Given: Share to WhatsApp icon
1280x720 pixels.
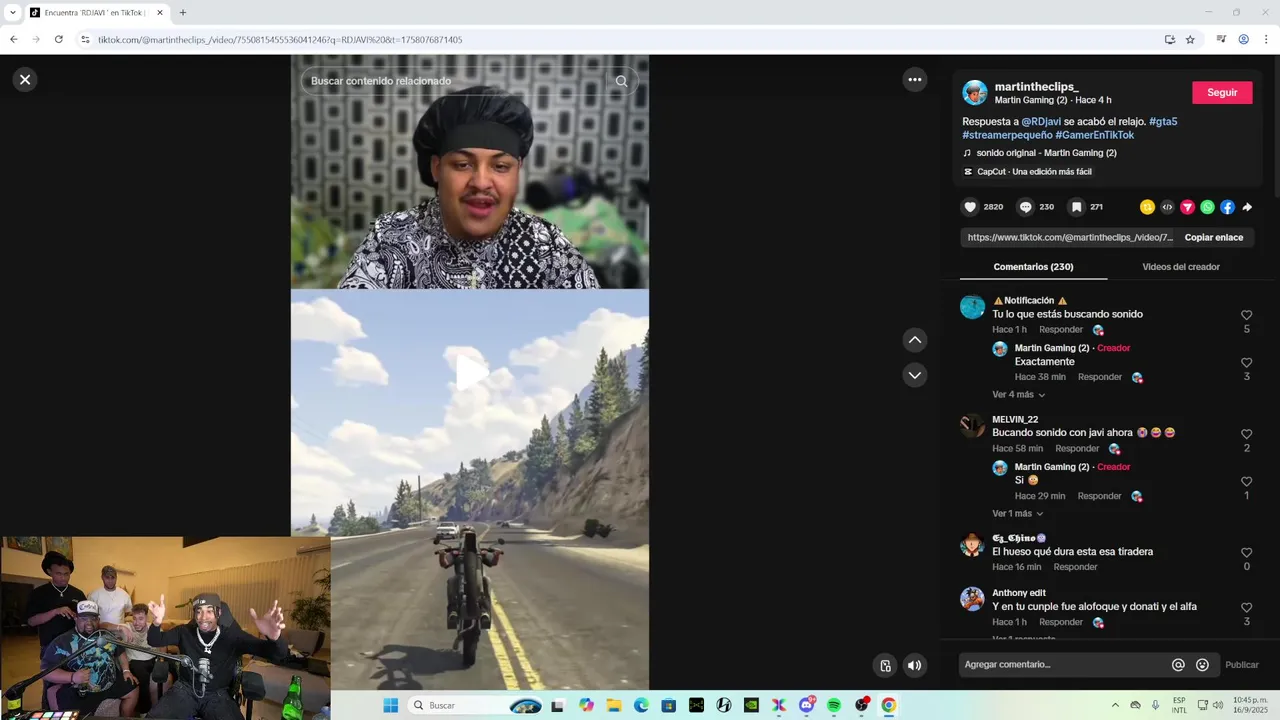Looking at the screenshot, I should click(x=1207, y=207).
